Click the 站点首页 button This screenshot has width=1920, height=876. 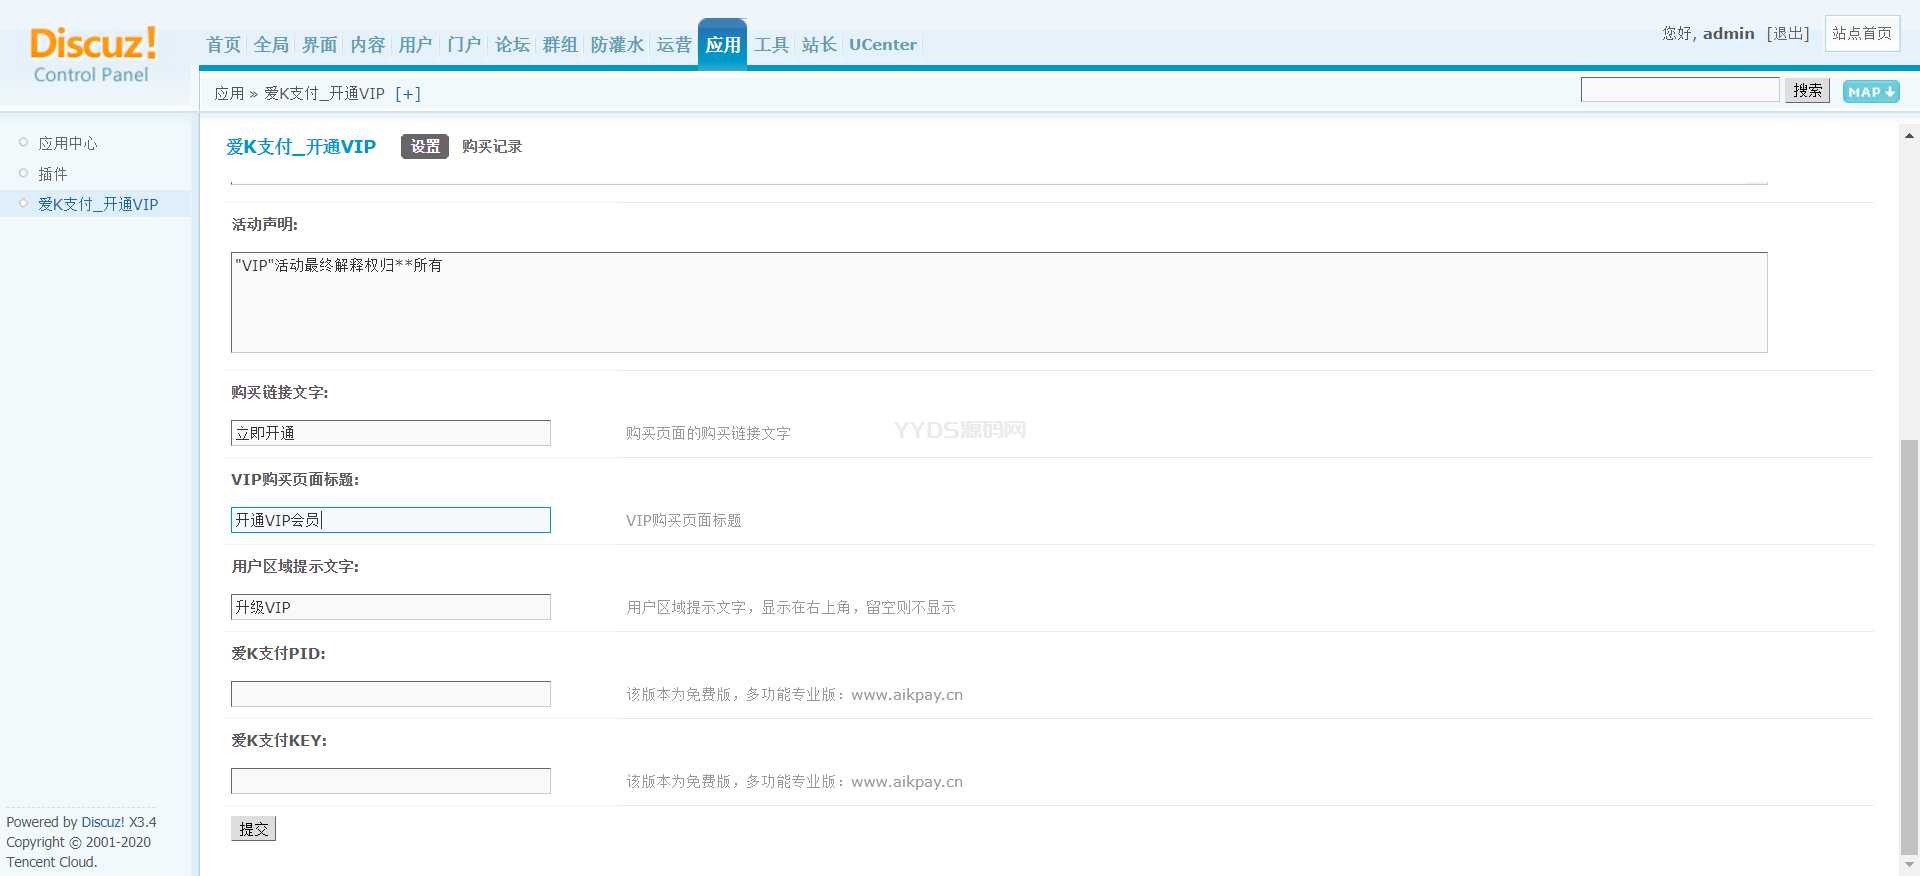1861,34
